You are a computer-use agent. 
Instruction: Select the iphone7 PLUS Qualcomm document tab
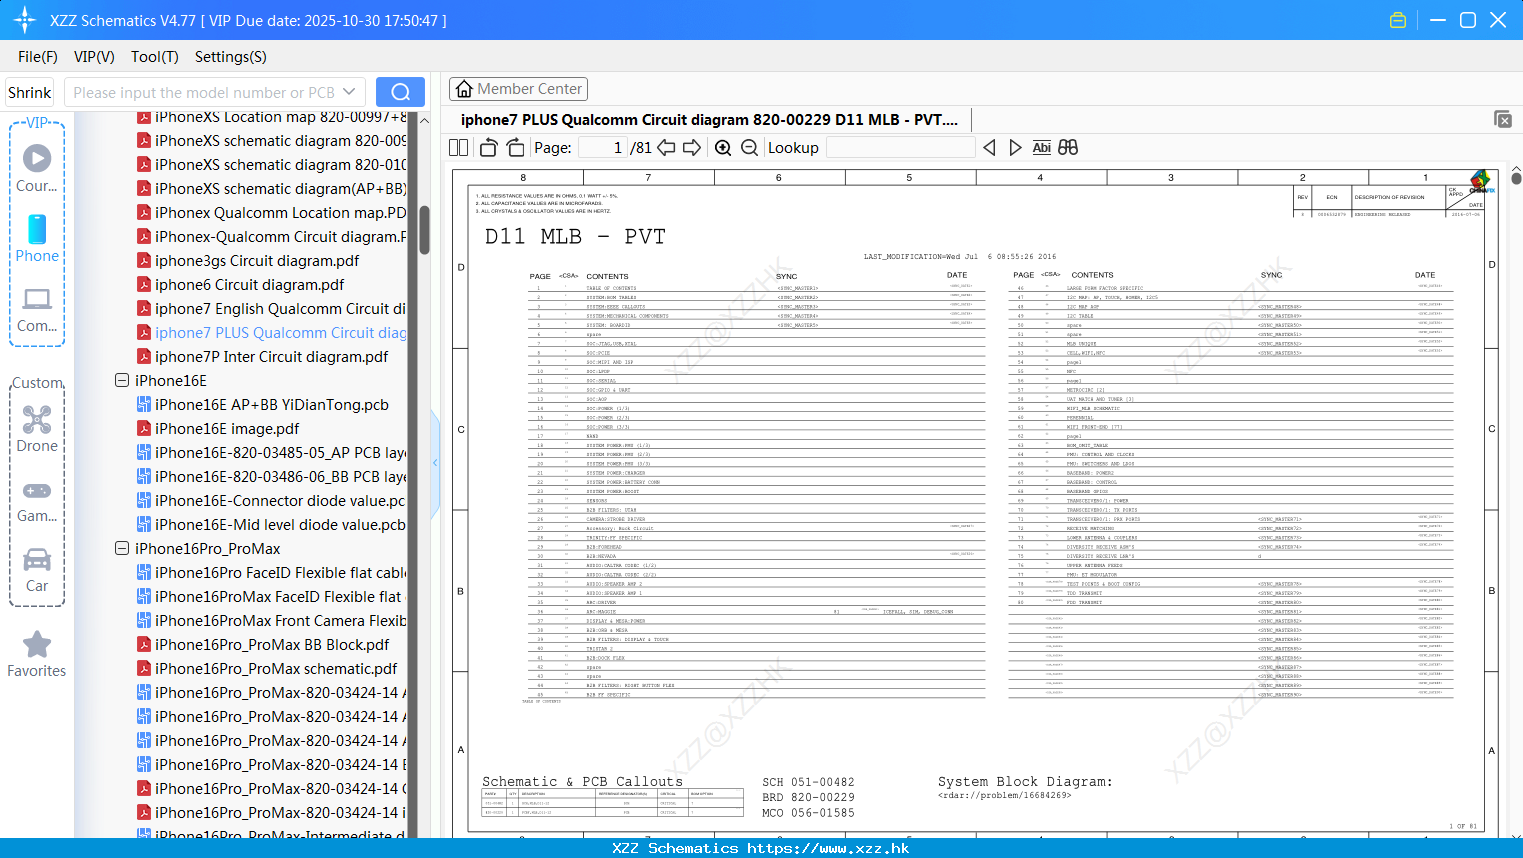click(709, 120)
